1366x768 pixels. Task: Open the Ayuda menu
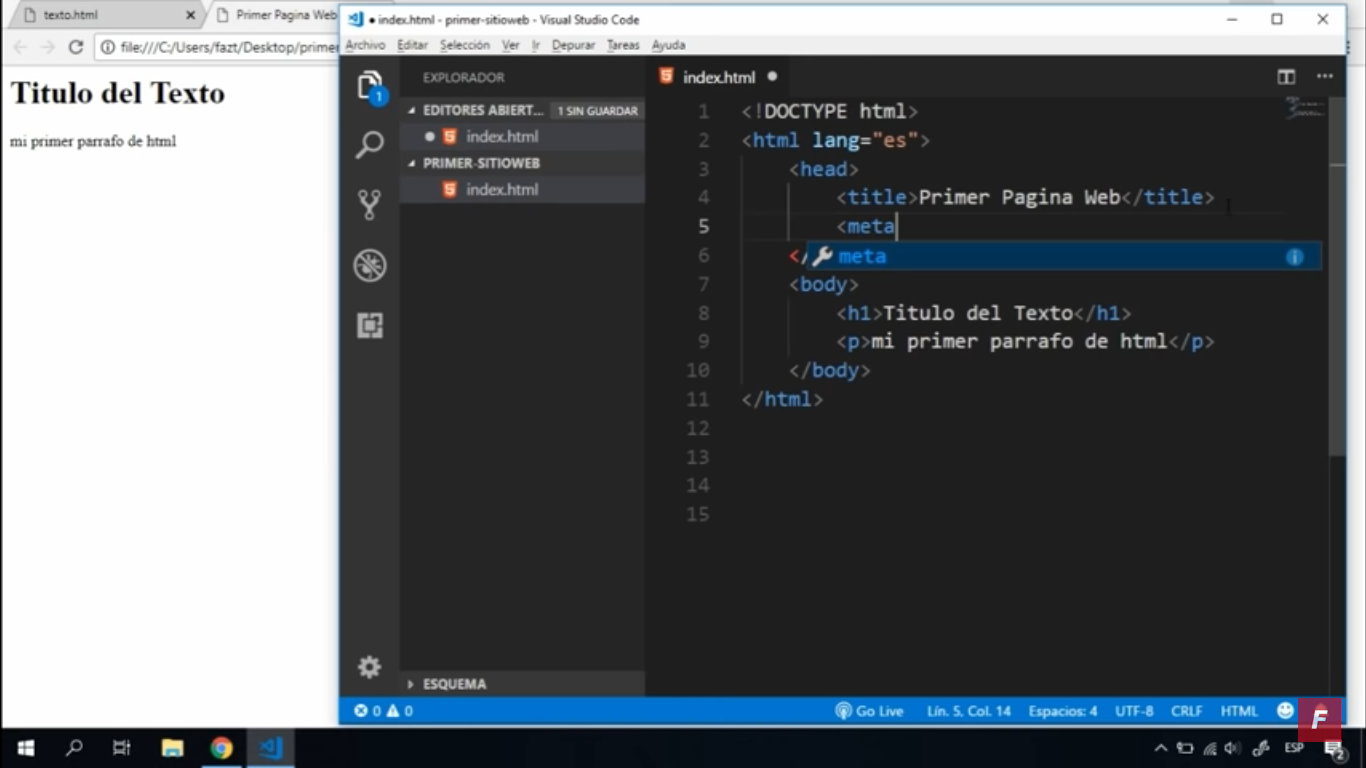click(668, 45)
